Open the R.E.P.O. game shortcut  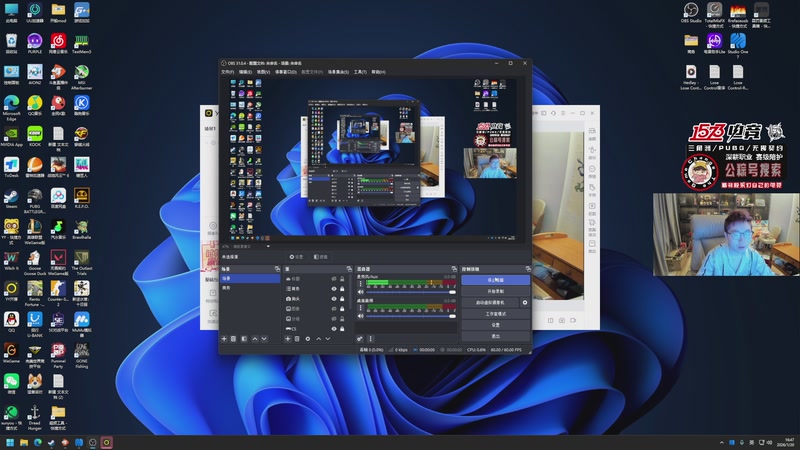pyautogui.click(x=82, y=198)
